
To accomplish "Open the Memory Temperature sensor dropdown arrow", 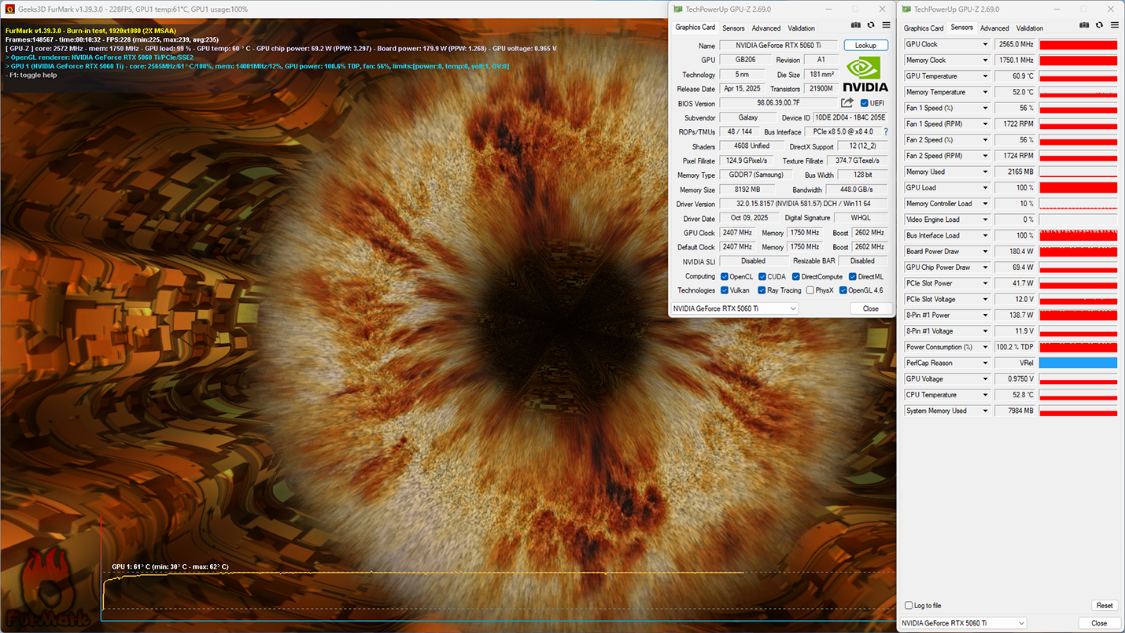I will 985,92.
